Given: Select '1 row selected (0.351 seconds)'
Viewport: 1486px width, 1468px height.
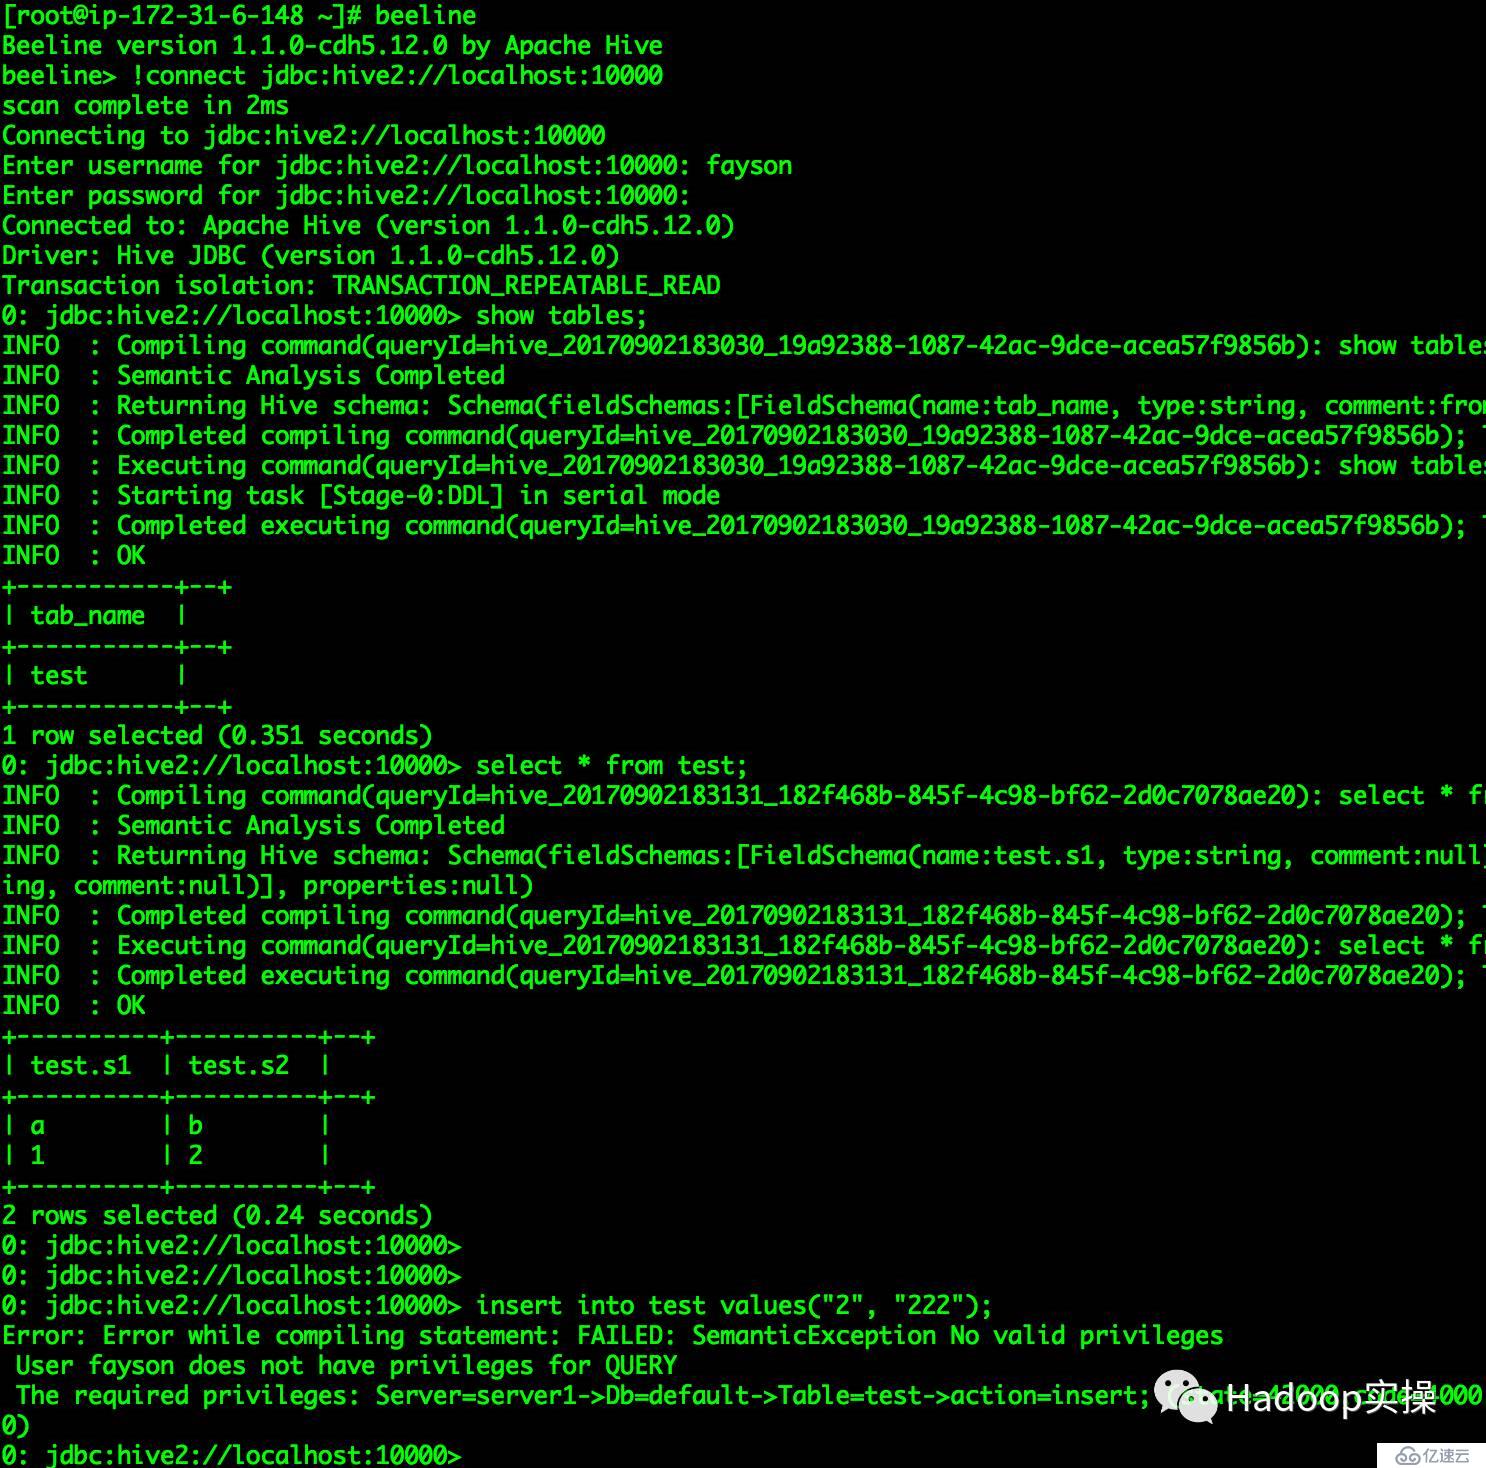Looking at the screenshot, I should click(217, 735).
